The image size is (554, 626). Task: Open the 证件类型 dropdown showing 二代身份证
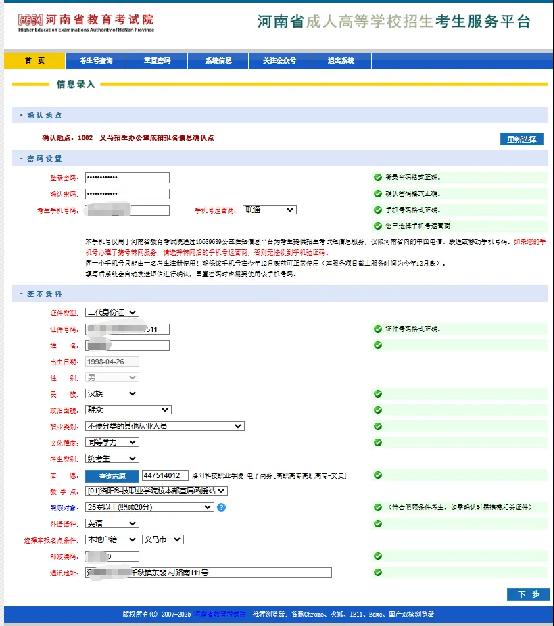pyautogui.click(x=112, y=312)
